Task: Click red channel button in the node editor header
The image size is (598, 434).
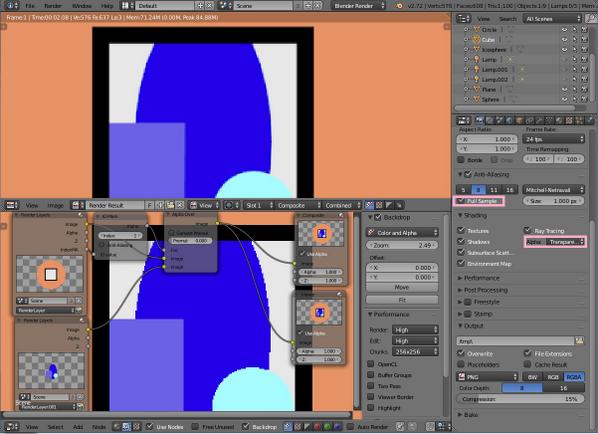Action: (317, 426)
